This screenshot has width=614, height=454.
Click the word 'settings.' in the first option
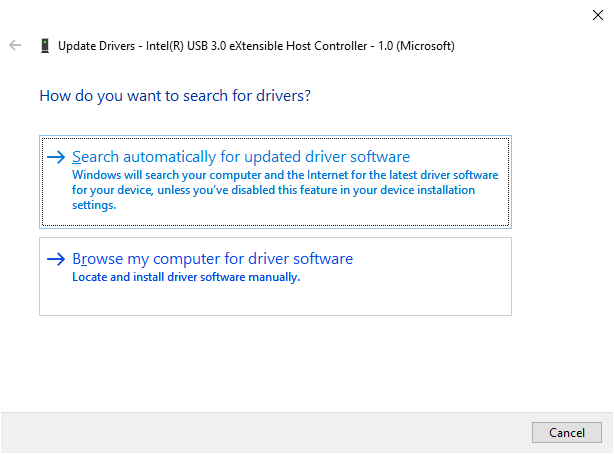point(94,205)
